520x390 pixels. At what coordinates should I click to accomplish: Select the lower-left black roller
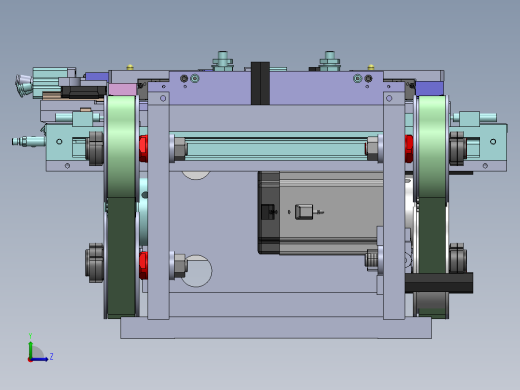click(95, 263)
